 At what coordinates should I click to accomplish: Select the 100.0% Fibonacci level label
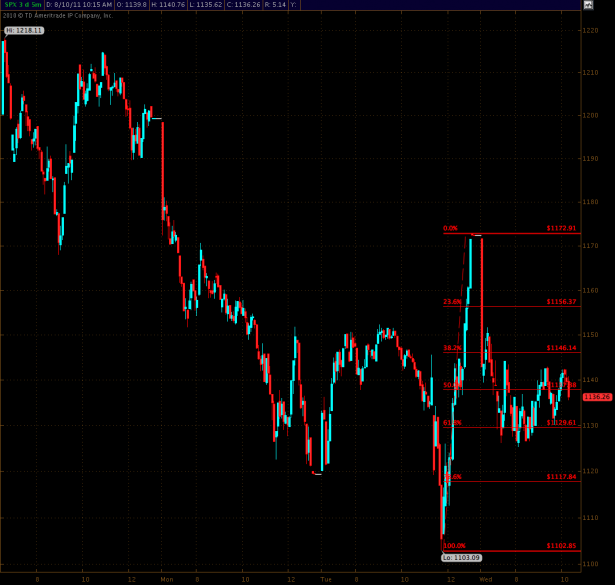(454, 546)
